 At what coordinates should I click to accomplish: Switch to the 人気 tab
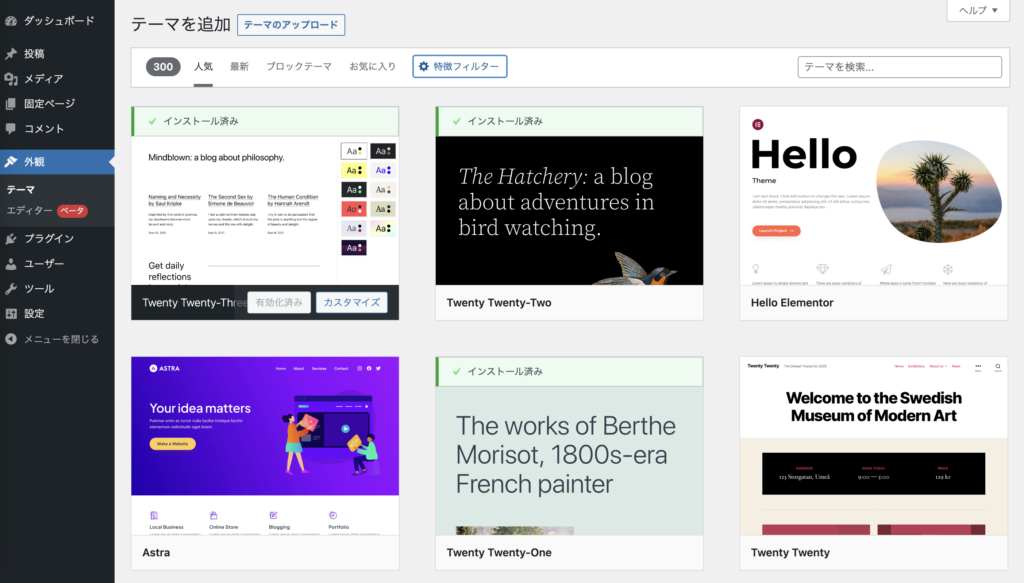pos(203,67)
